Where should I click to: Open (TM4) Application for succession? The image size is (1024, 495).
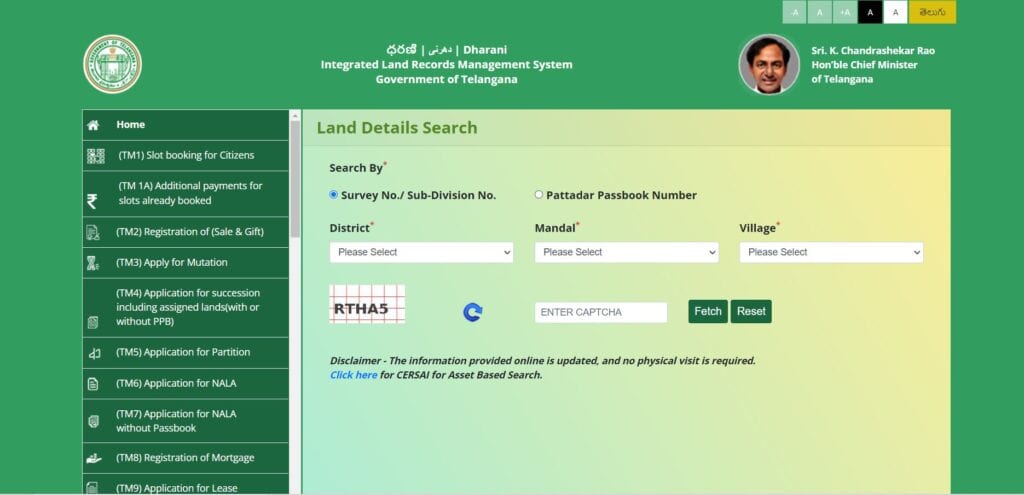coord(185,308)
